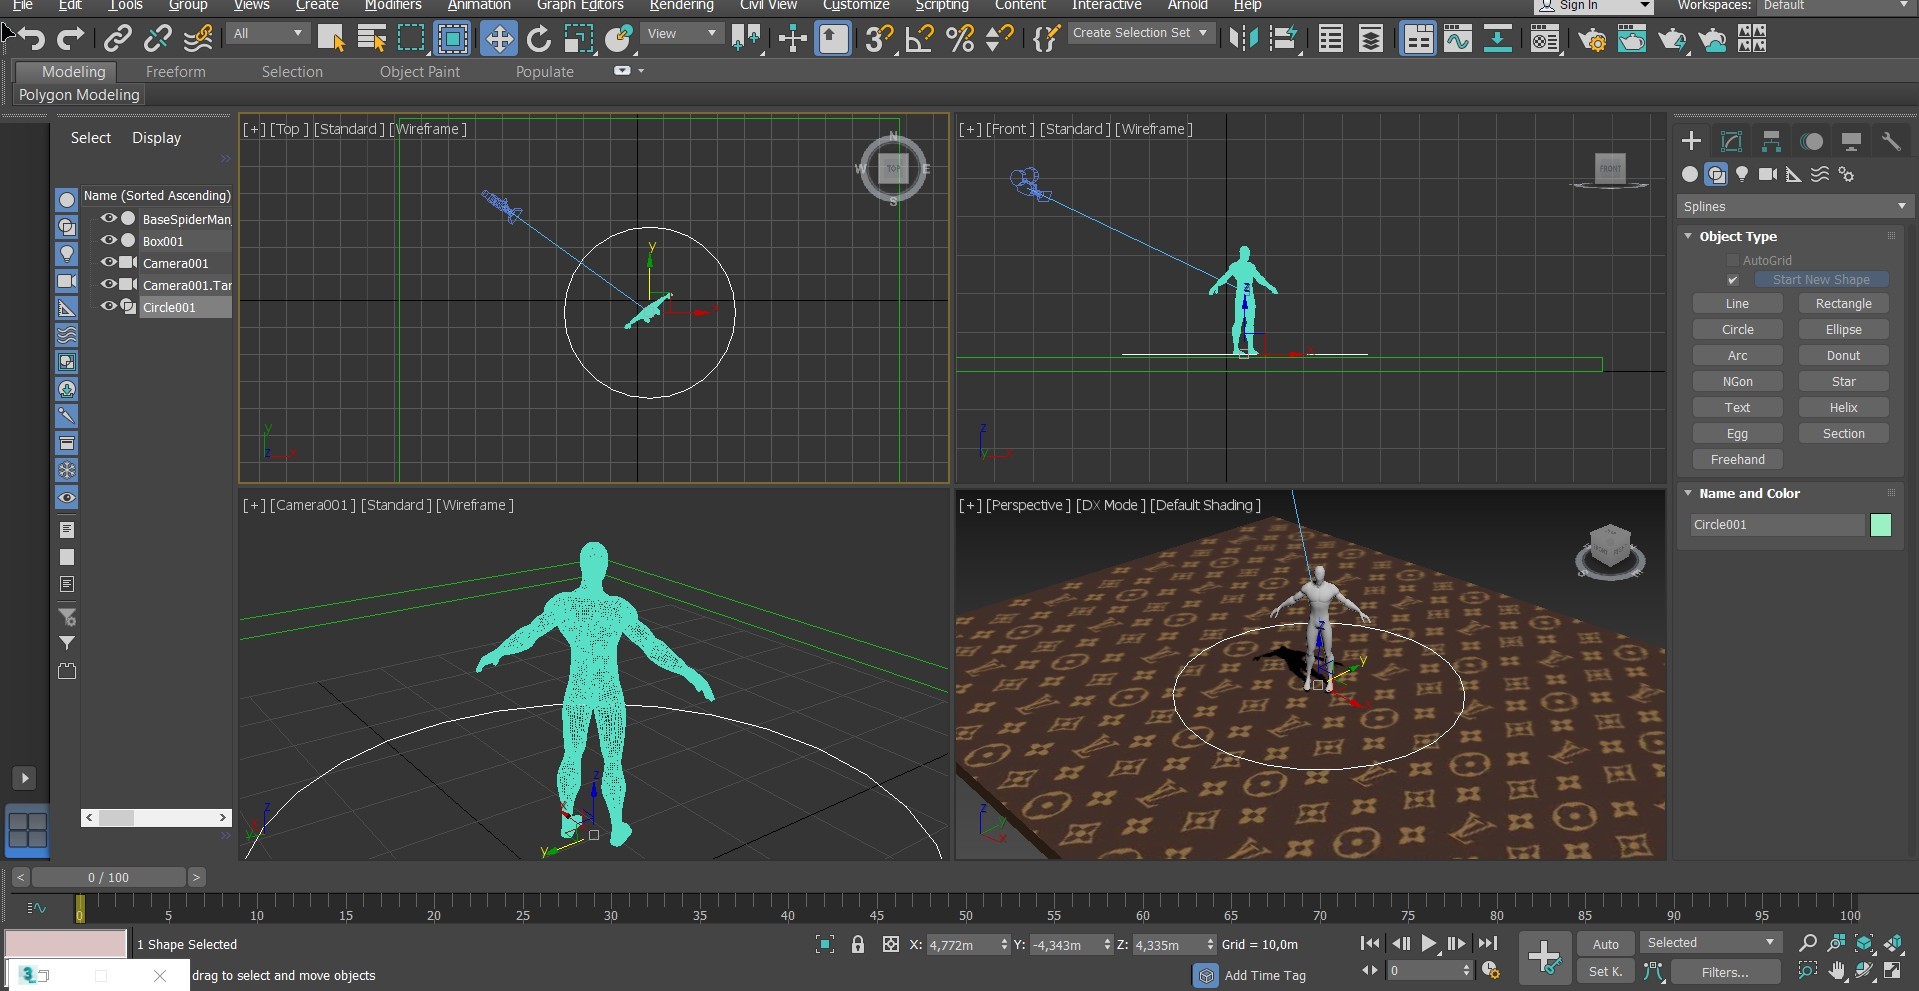1919x991 pixels.
Task: Open the Selected key filter dropdown
Action: pos(1711,943)
